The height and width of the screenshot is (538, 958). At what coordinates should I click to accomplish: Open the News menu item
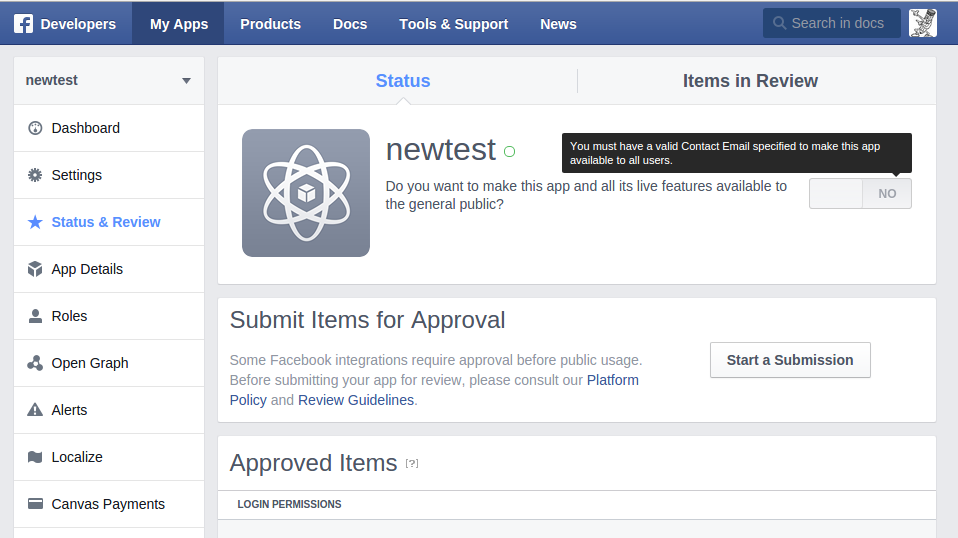(x=558, y=24)
